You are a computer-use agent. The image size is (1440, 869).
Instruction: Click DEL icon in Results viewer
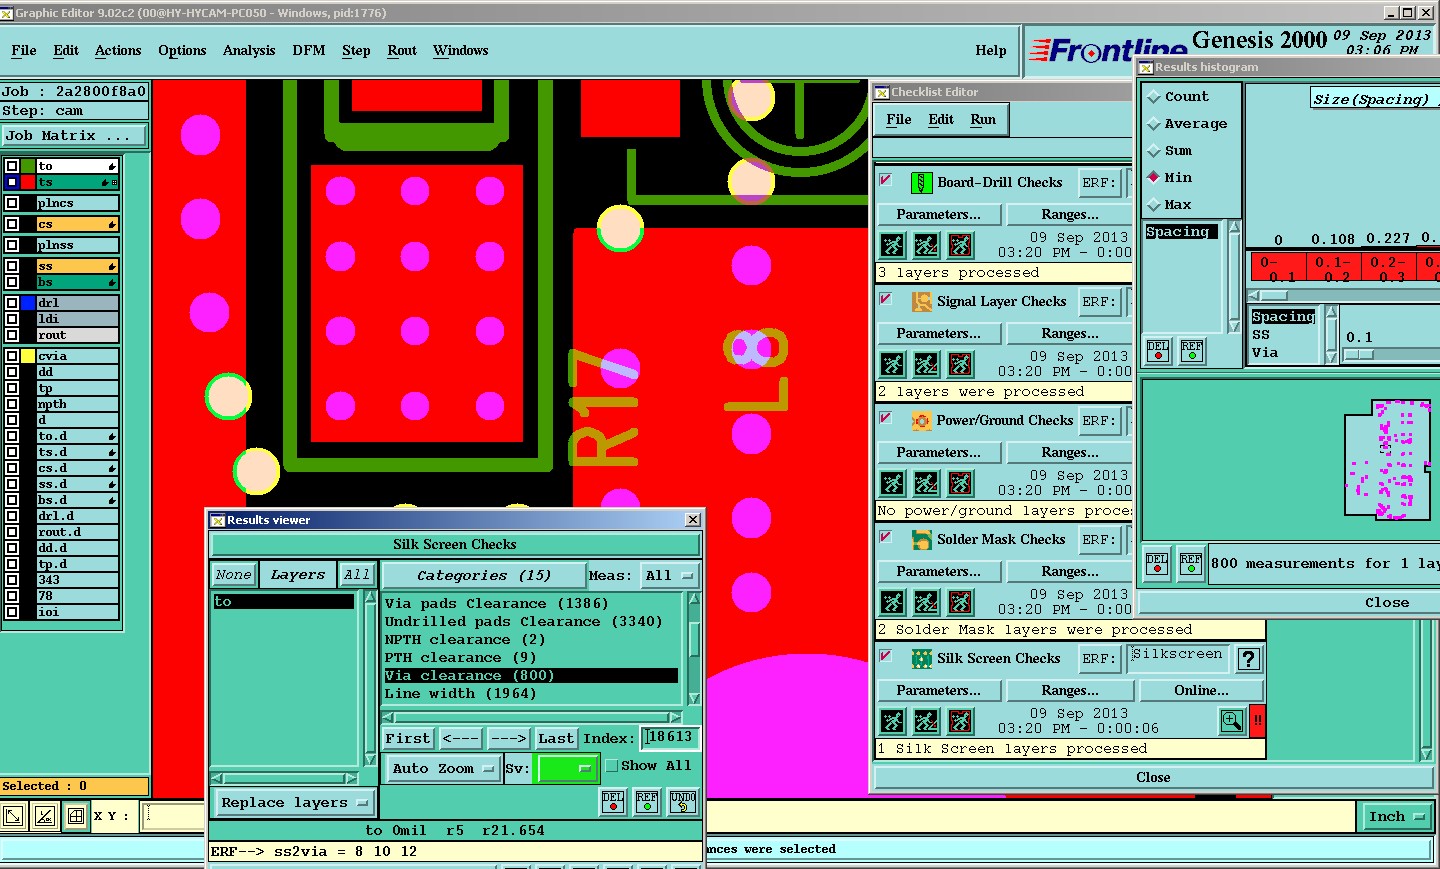613,802
